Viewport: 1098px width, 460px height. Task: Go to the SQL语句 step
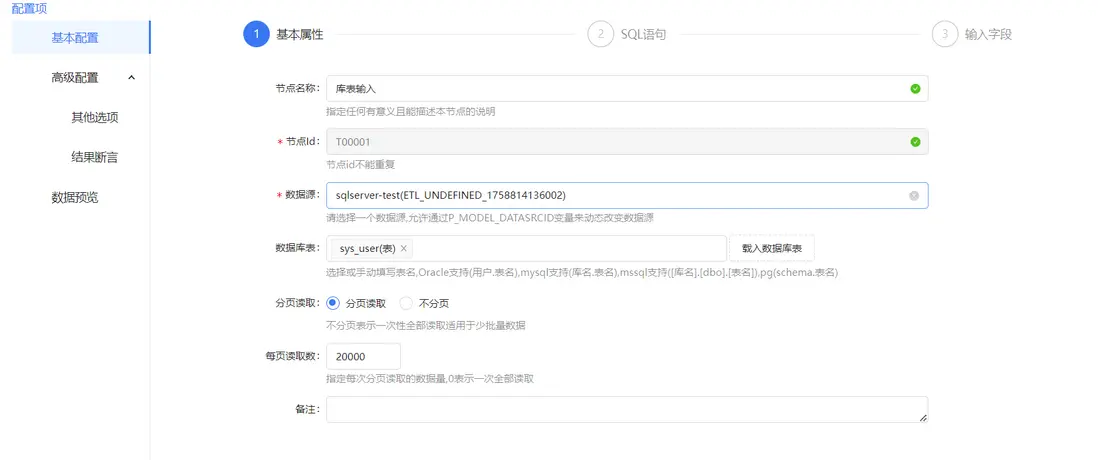643,34
